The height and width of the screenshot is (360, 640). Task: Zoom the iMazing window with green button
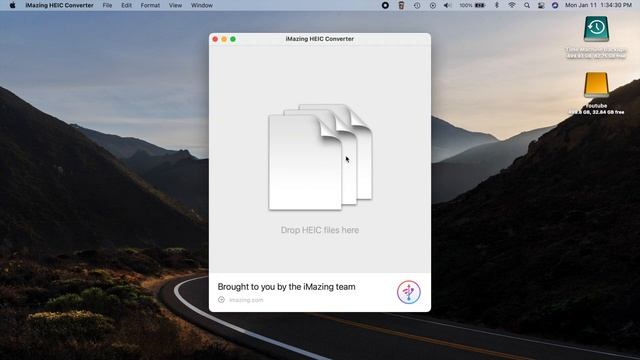point(233,39)
